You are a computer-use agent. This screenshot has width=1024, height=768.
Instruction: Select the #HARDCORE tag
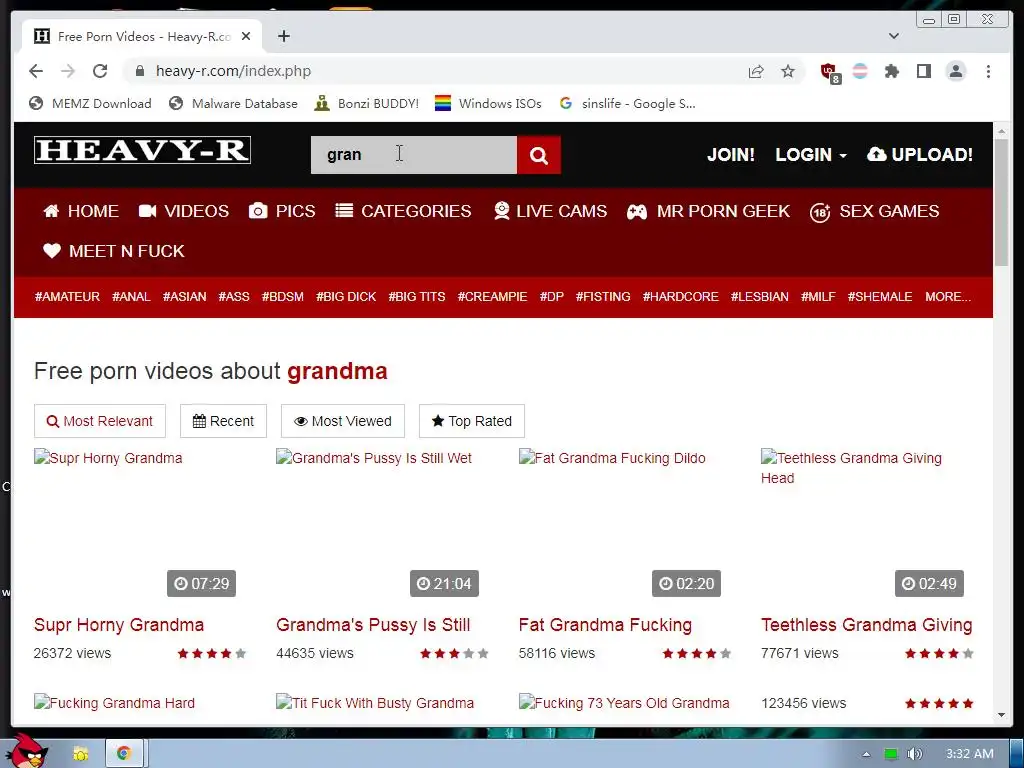(x=680, y=296)
